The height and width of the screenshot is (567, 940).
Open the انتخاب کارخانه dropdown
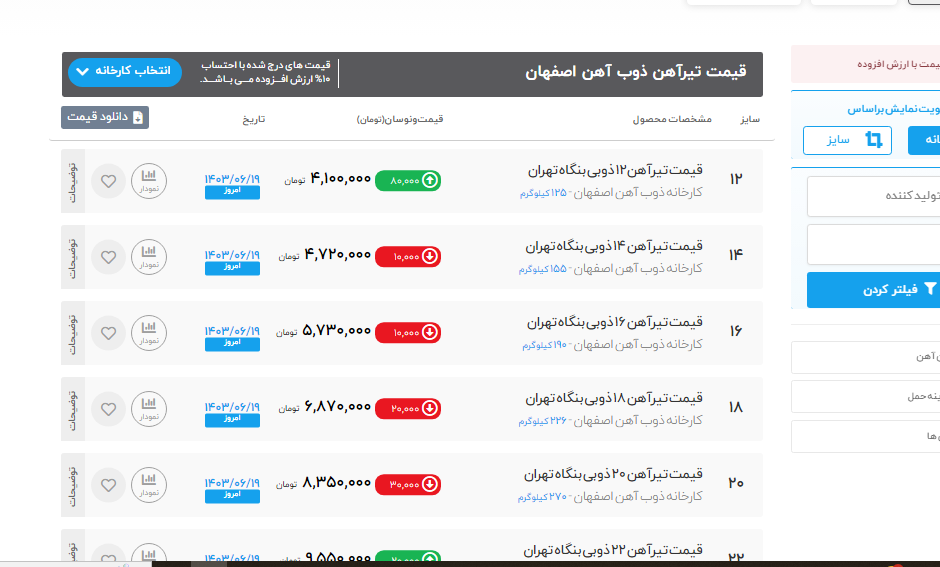[126, 71]
